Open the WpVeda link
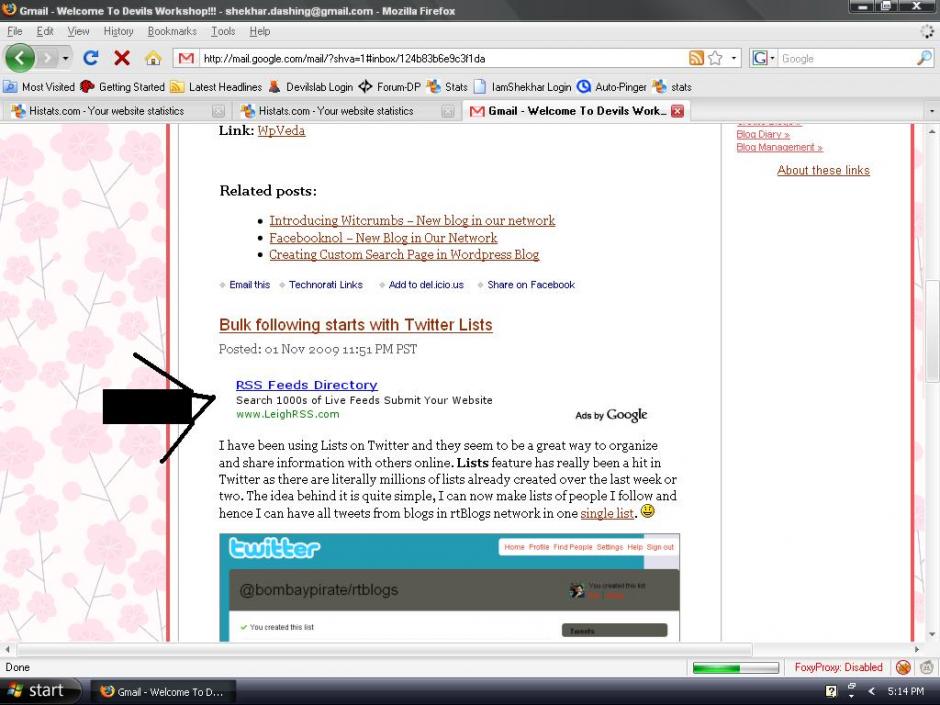Viewport: 940px width, 705px height. click(x=281, y=131)
